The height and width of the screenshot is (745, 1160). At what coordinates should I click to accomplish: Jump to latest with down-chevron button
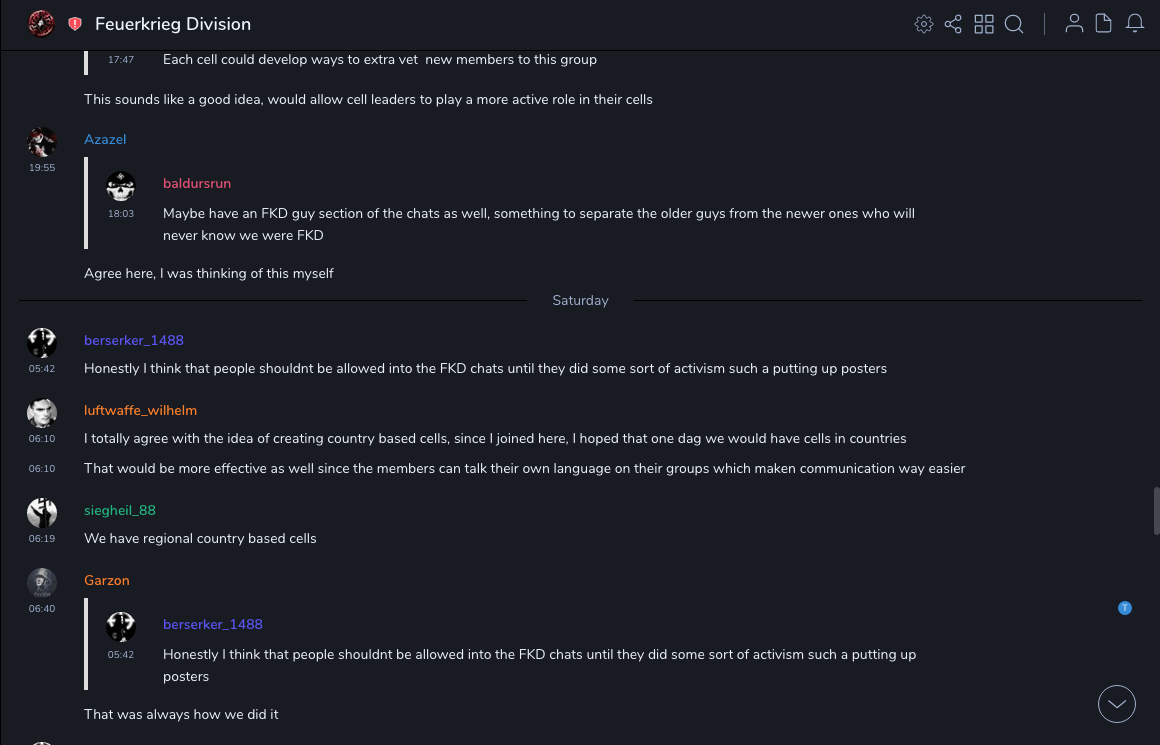[x=1117, y=704]
